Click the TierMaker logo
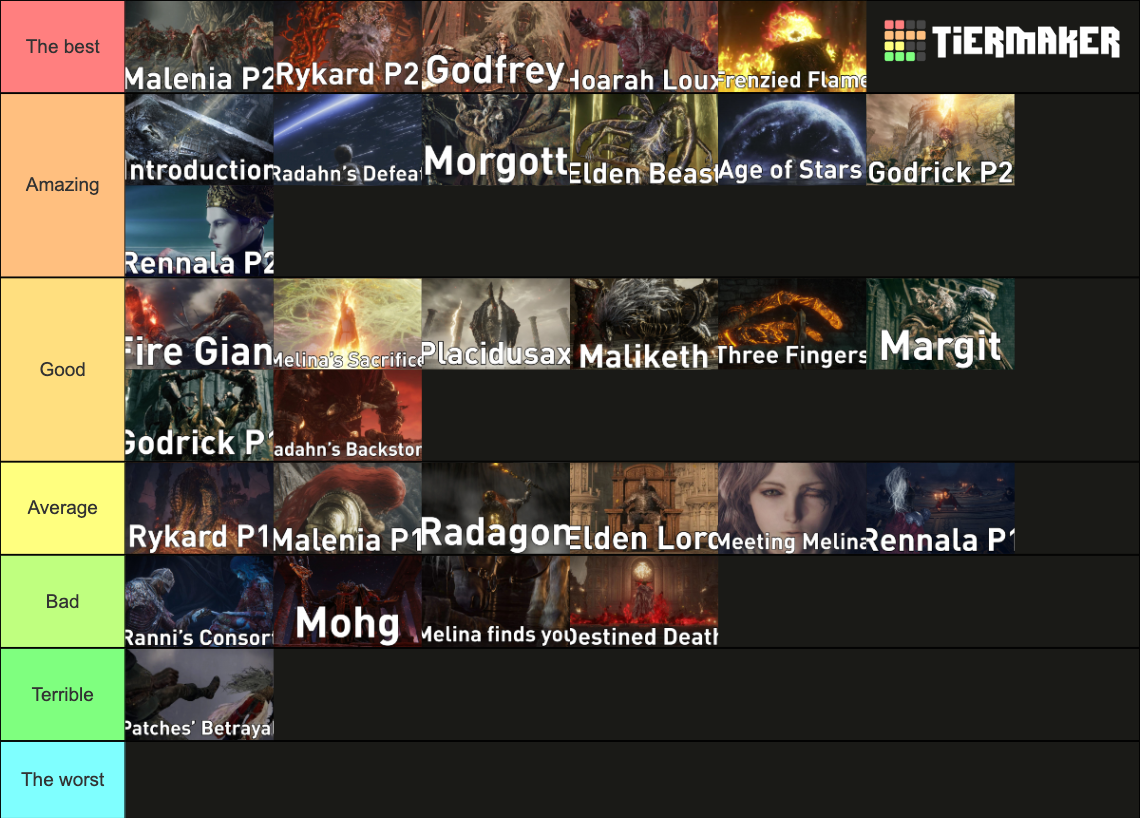Image resolution: width=1140 pixels, height=818 pixels. 1002,41
